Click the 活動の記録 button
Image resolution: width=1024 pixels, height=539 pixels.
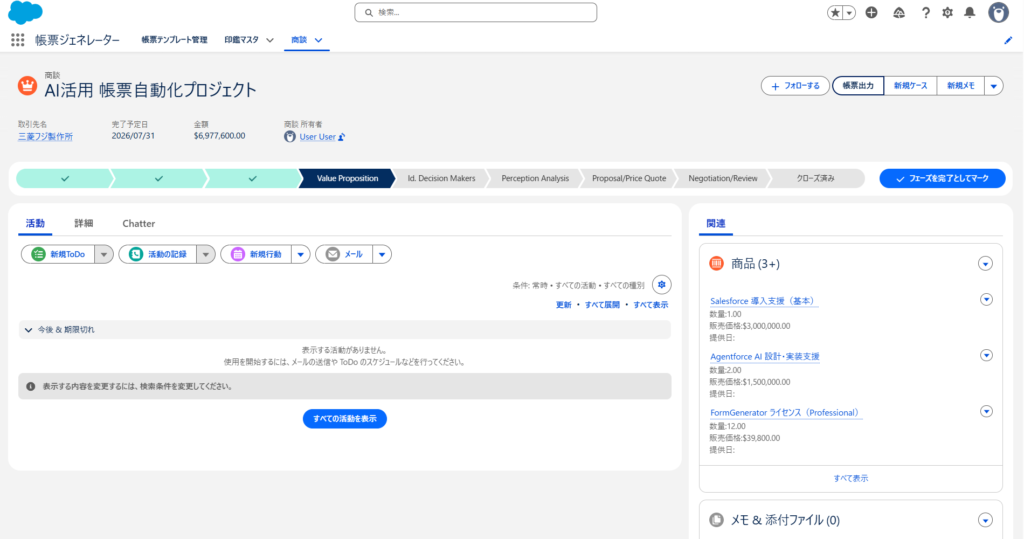(x=157, y=254)
